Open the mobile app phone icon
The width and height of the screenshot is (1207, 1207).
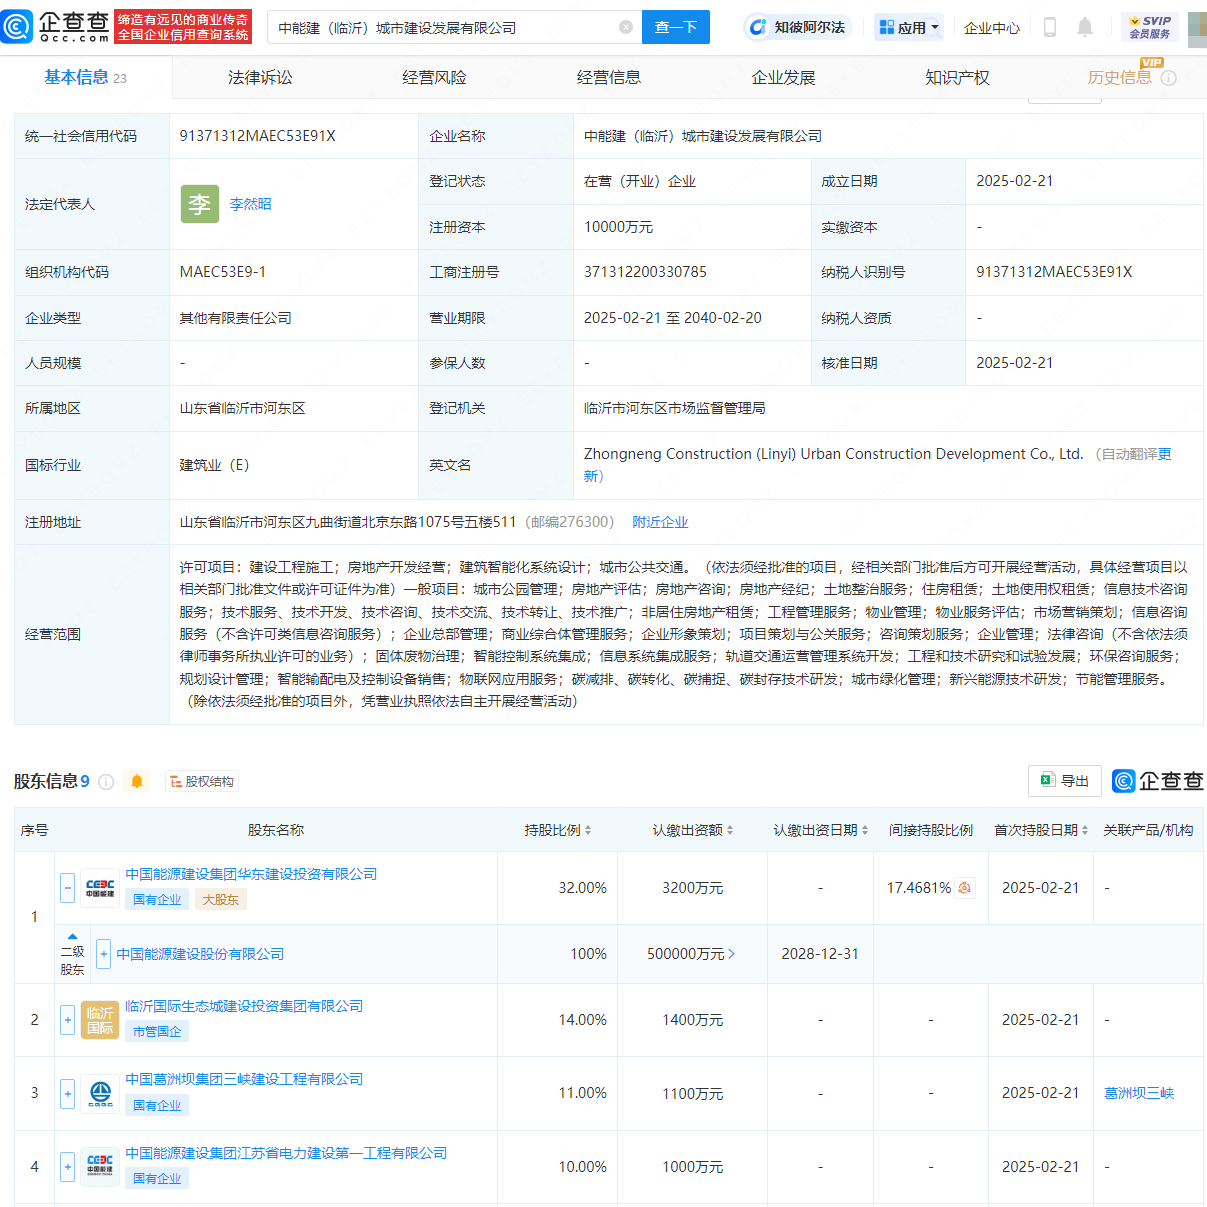(x=1050, y=27)
